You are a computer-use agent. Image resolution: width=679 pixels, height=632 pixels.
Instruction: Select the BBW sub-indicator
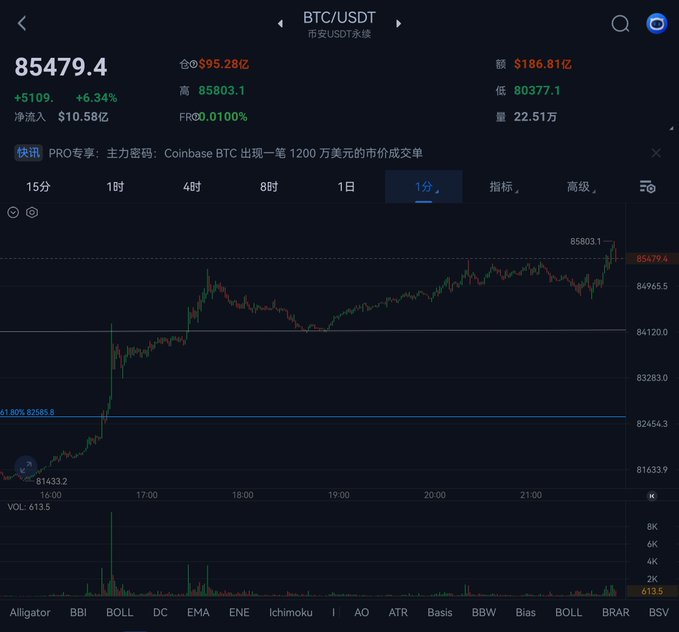[484, 612]
